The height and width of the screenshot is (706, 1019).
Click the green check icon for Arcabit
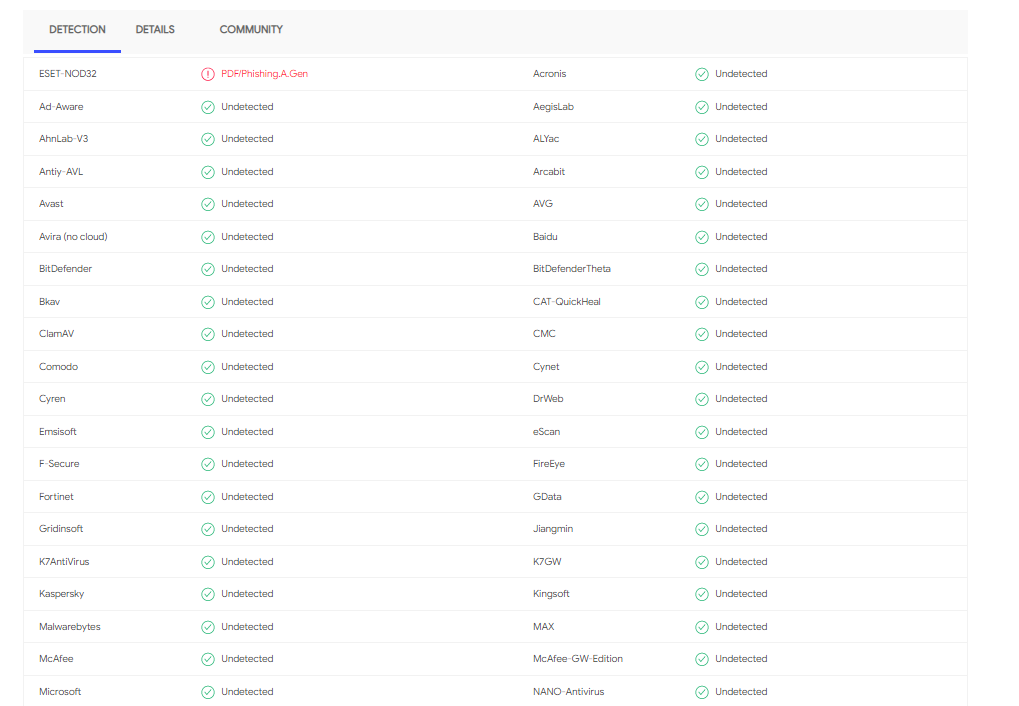(701, 172)
